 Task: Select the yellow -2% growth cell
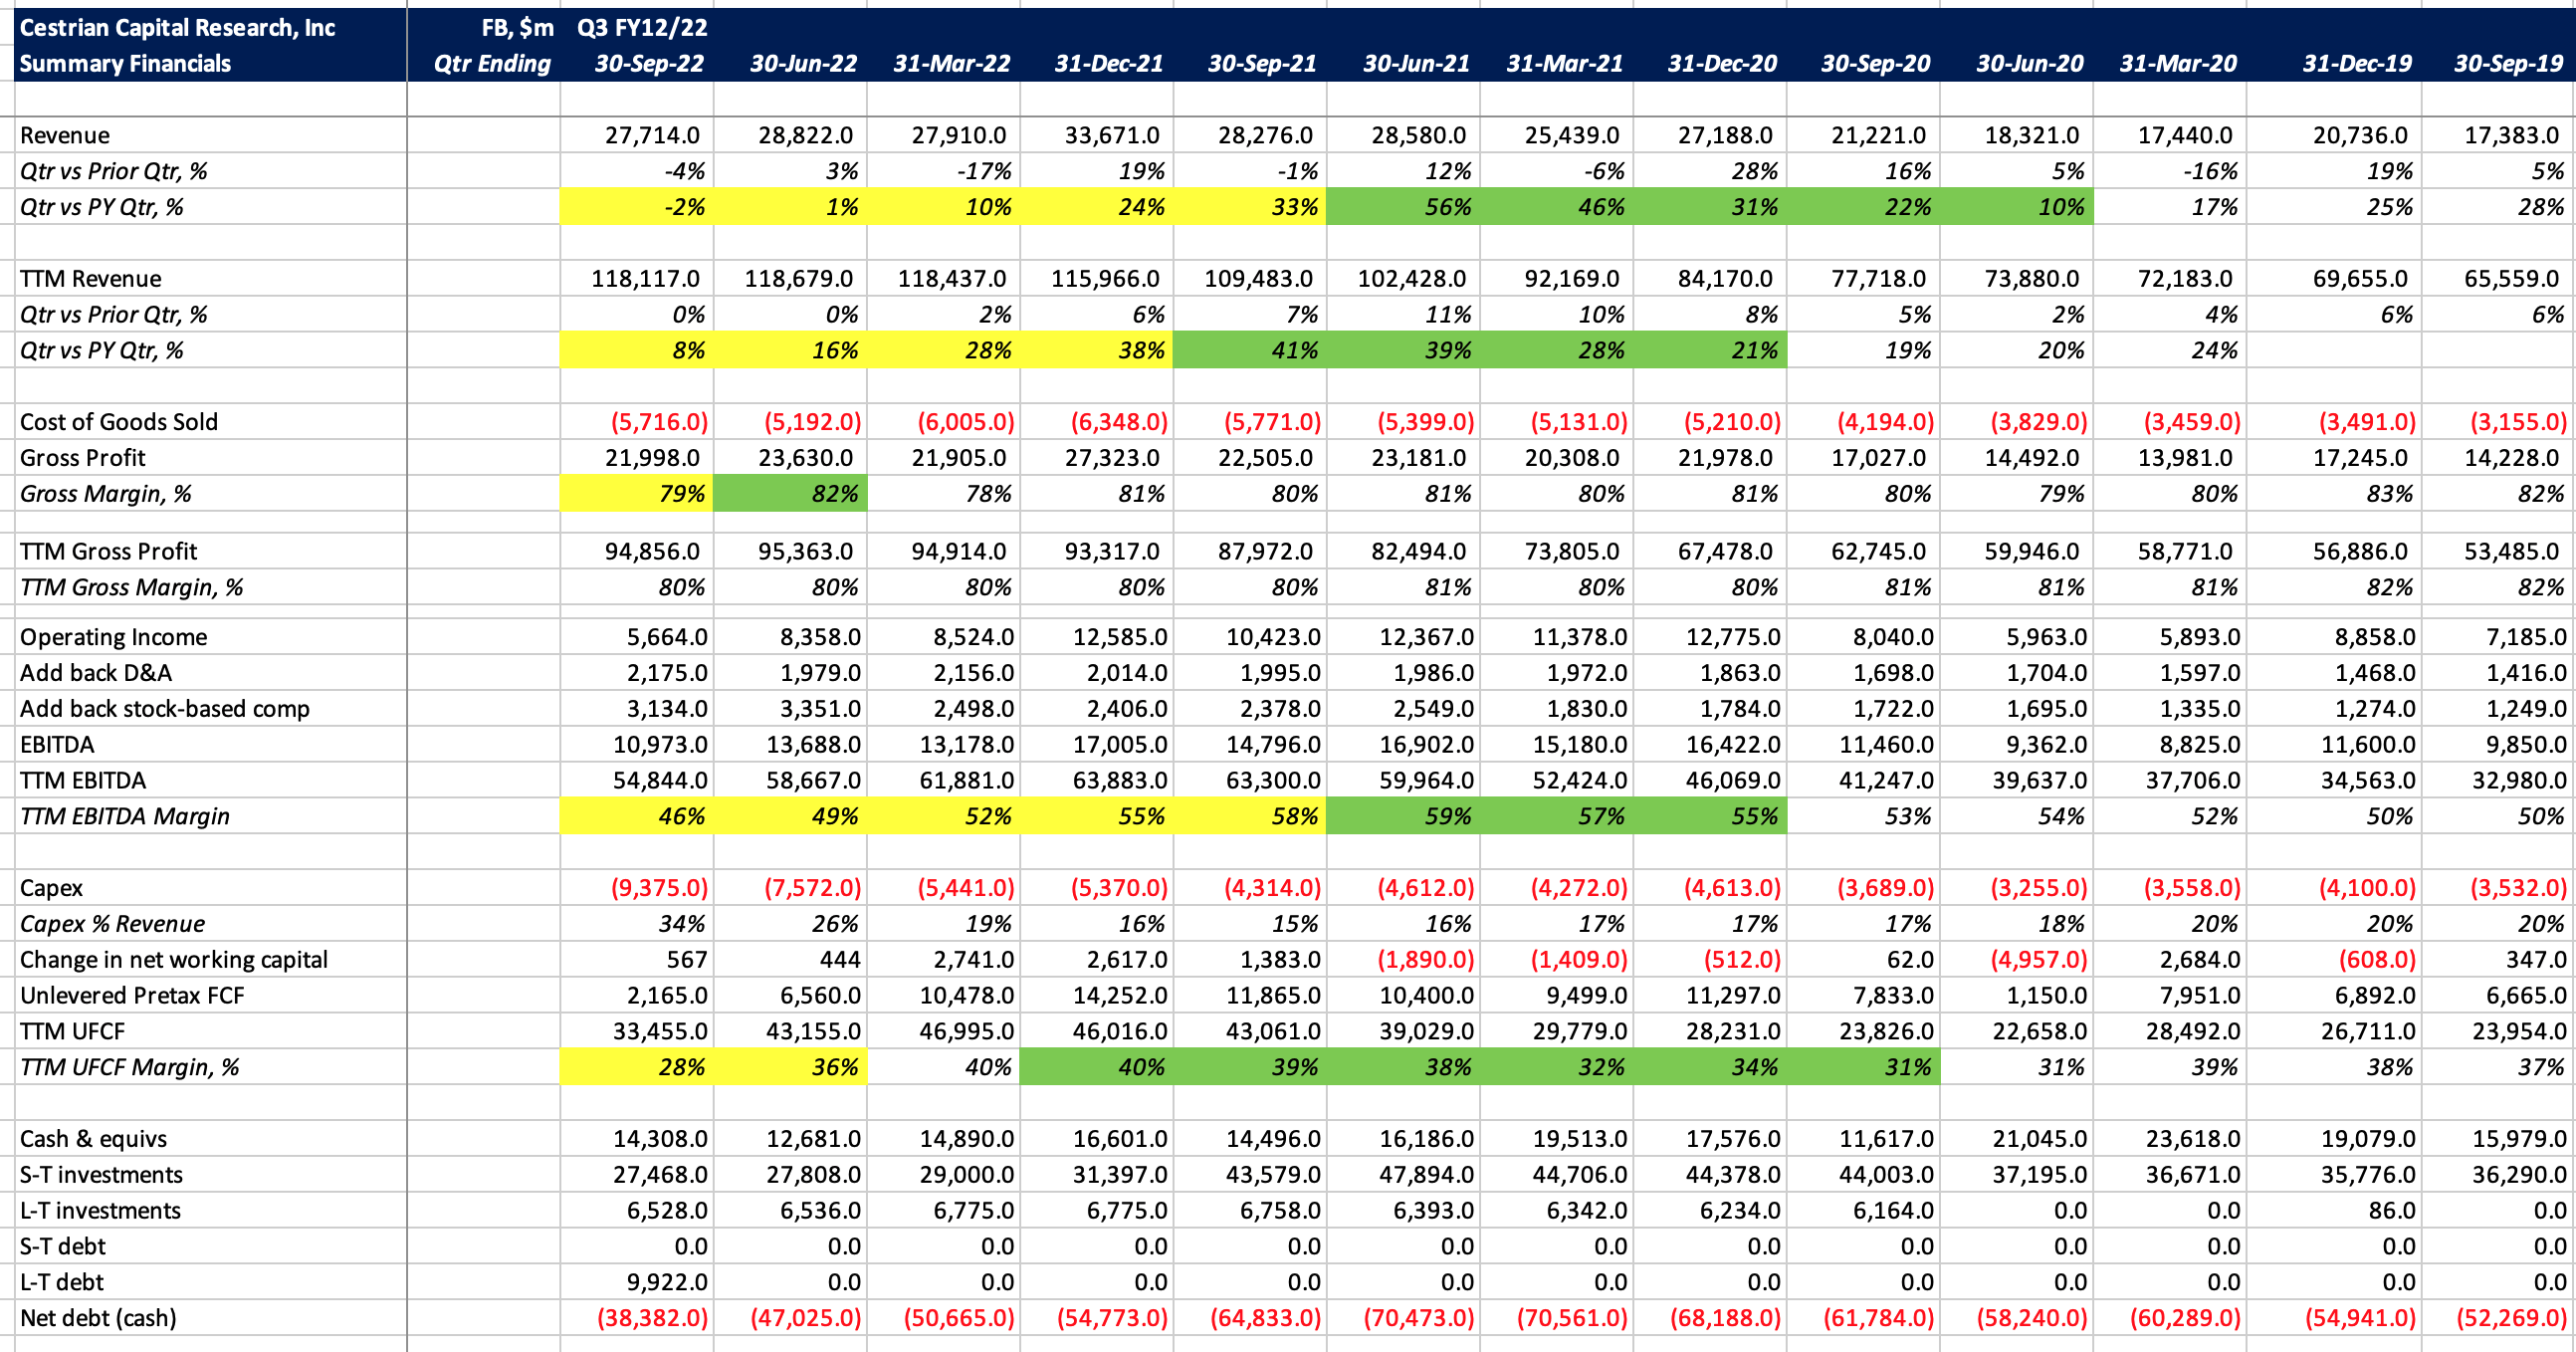681,207
